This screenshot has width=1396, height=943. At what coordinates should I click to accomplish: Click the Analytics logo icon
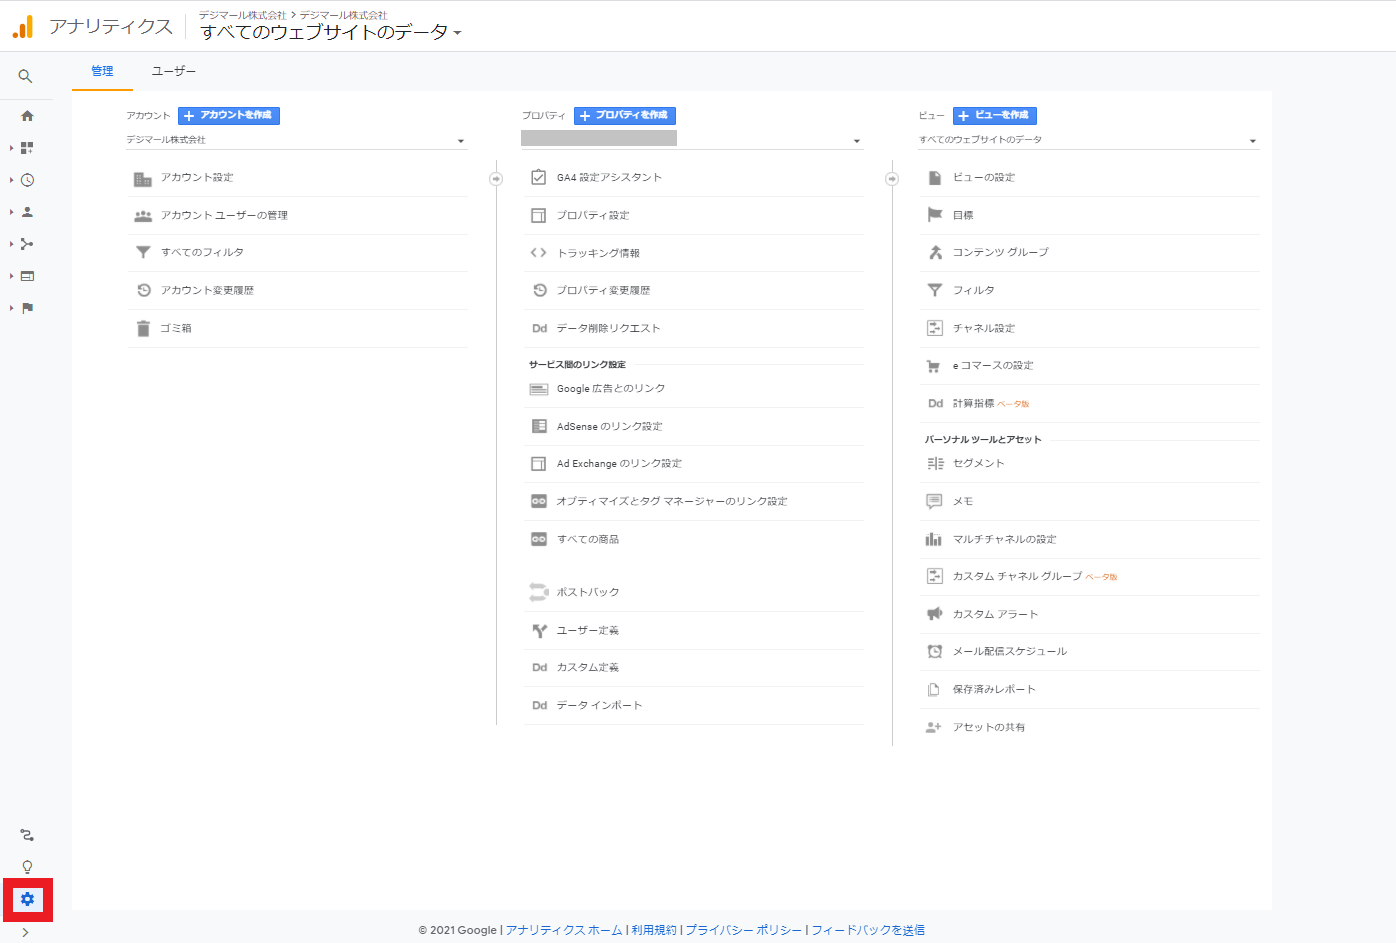pos(23,27)
